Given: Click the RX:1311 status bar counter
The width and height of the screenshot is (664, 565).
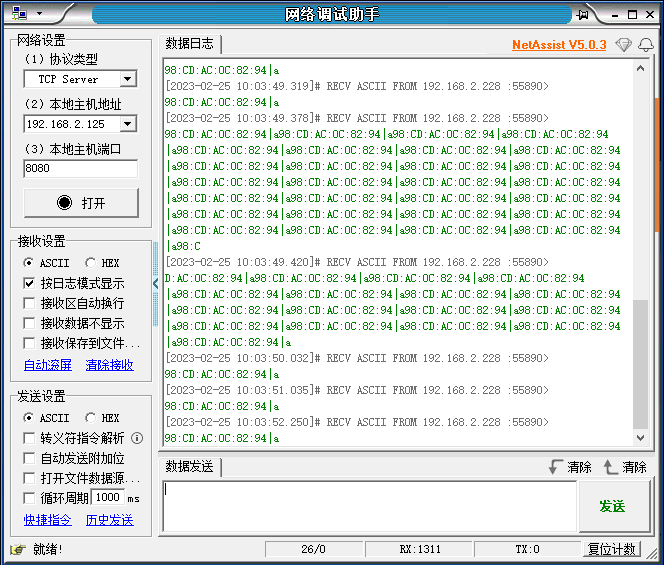Looking at the screenshot, I should [419, 549].
